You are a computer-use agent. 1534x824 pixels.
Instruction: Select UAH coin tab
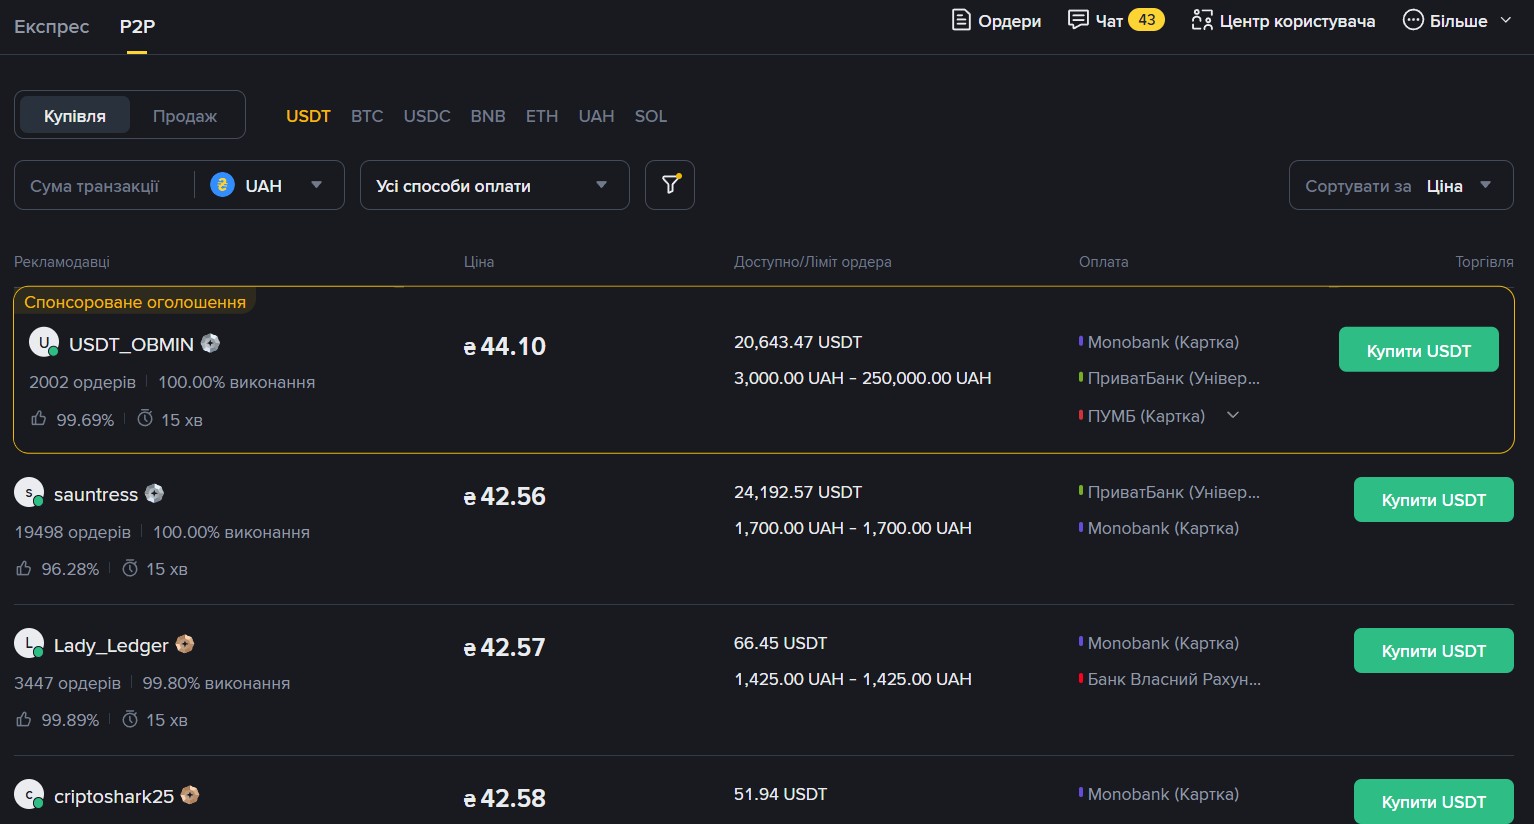coord(596,116)
